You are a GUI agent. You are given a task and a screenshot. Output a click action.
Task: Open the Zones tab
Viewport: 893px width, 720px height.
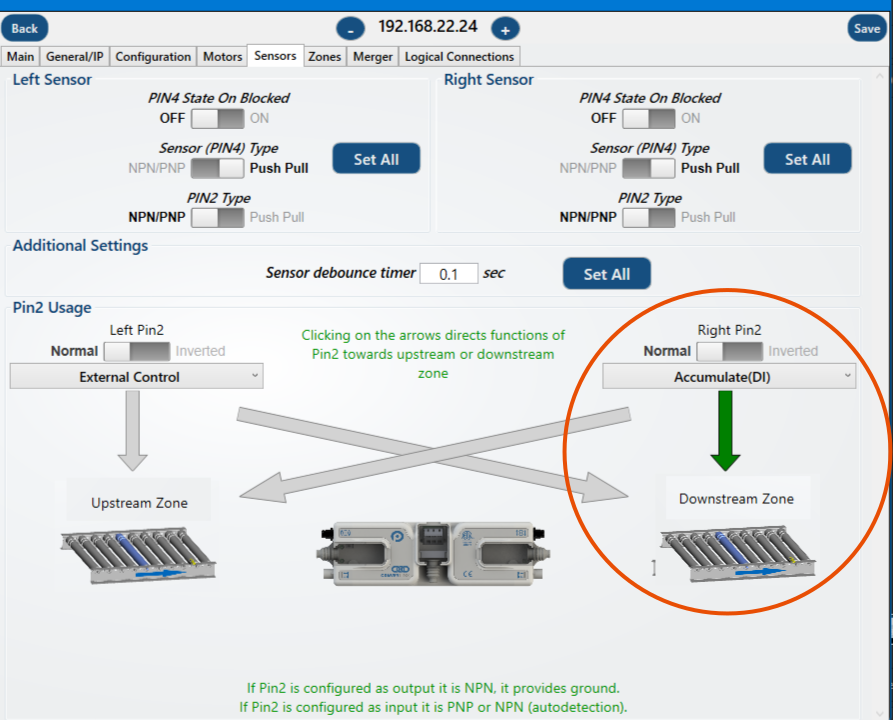click(325, 56)
